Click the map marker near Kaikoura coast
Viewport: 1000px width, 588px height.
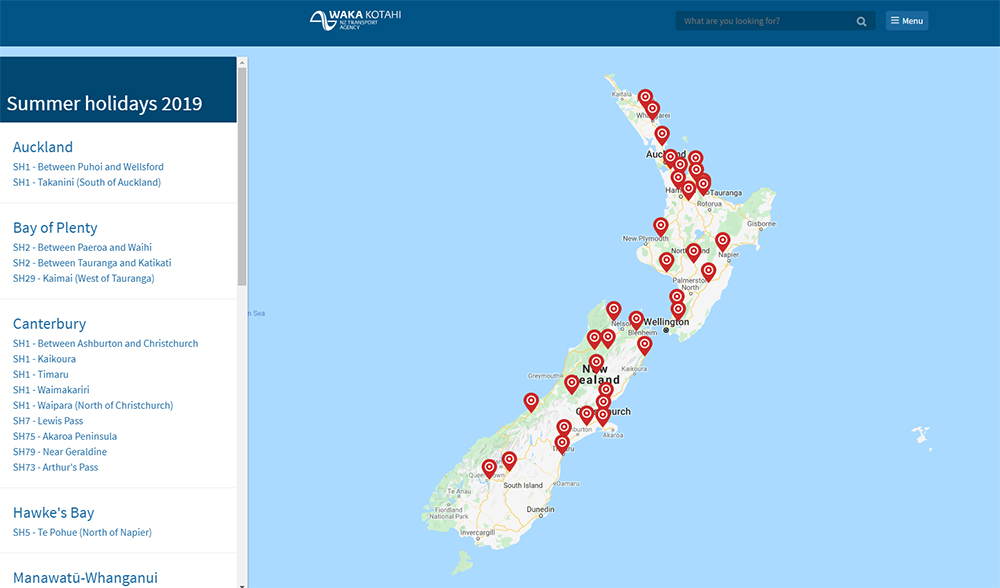[x=645, y=346]
